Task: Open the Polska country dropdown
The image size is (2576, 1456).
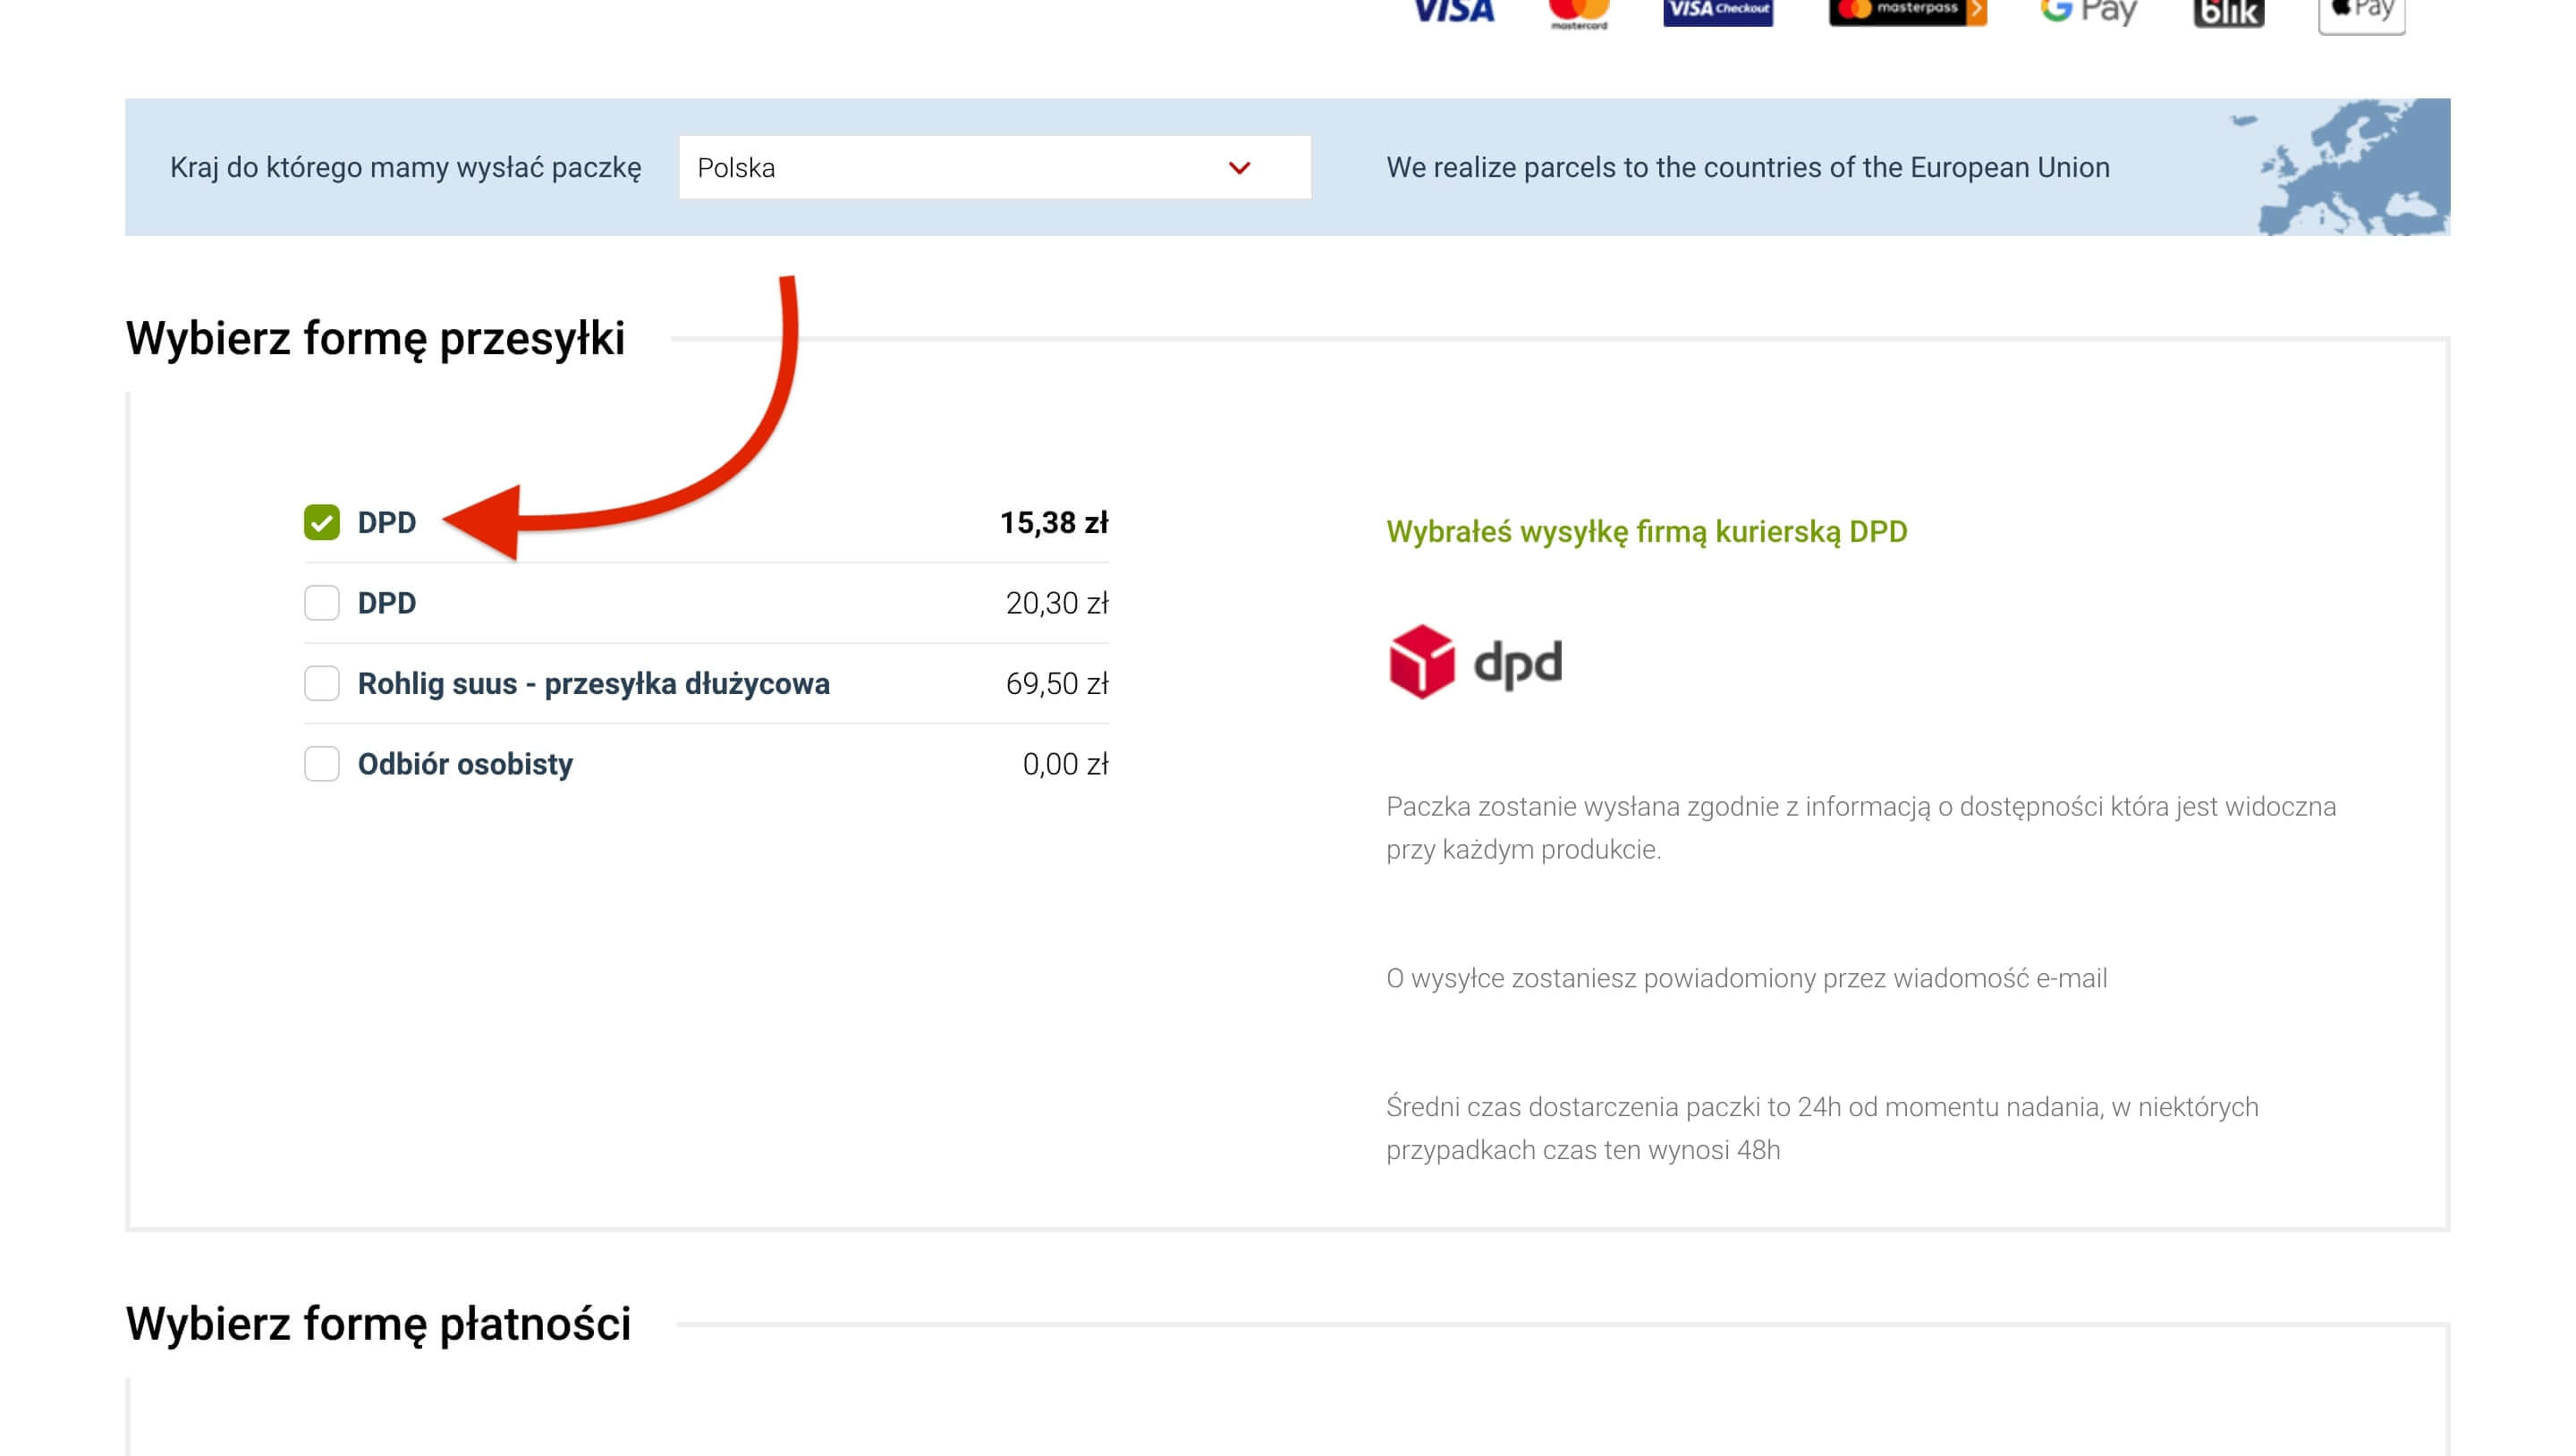Action: tap(995, 167)
